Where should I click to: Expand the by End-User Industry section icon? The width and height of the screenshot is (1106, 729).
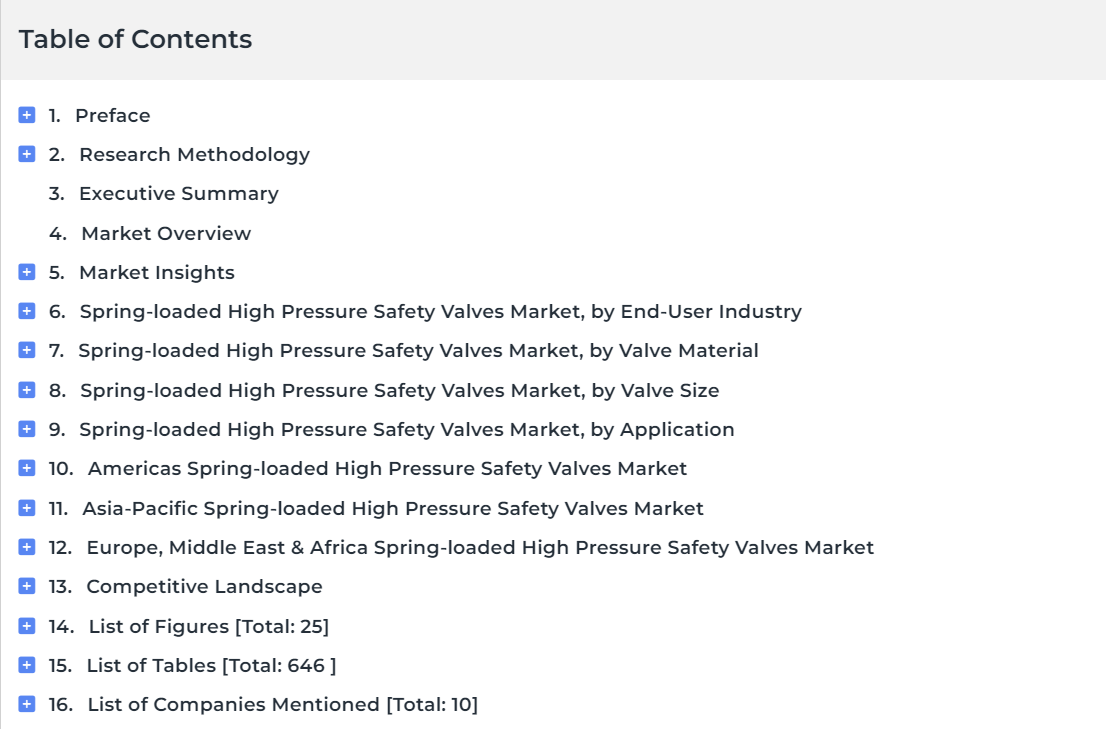[x=27, y=311]
